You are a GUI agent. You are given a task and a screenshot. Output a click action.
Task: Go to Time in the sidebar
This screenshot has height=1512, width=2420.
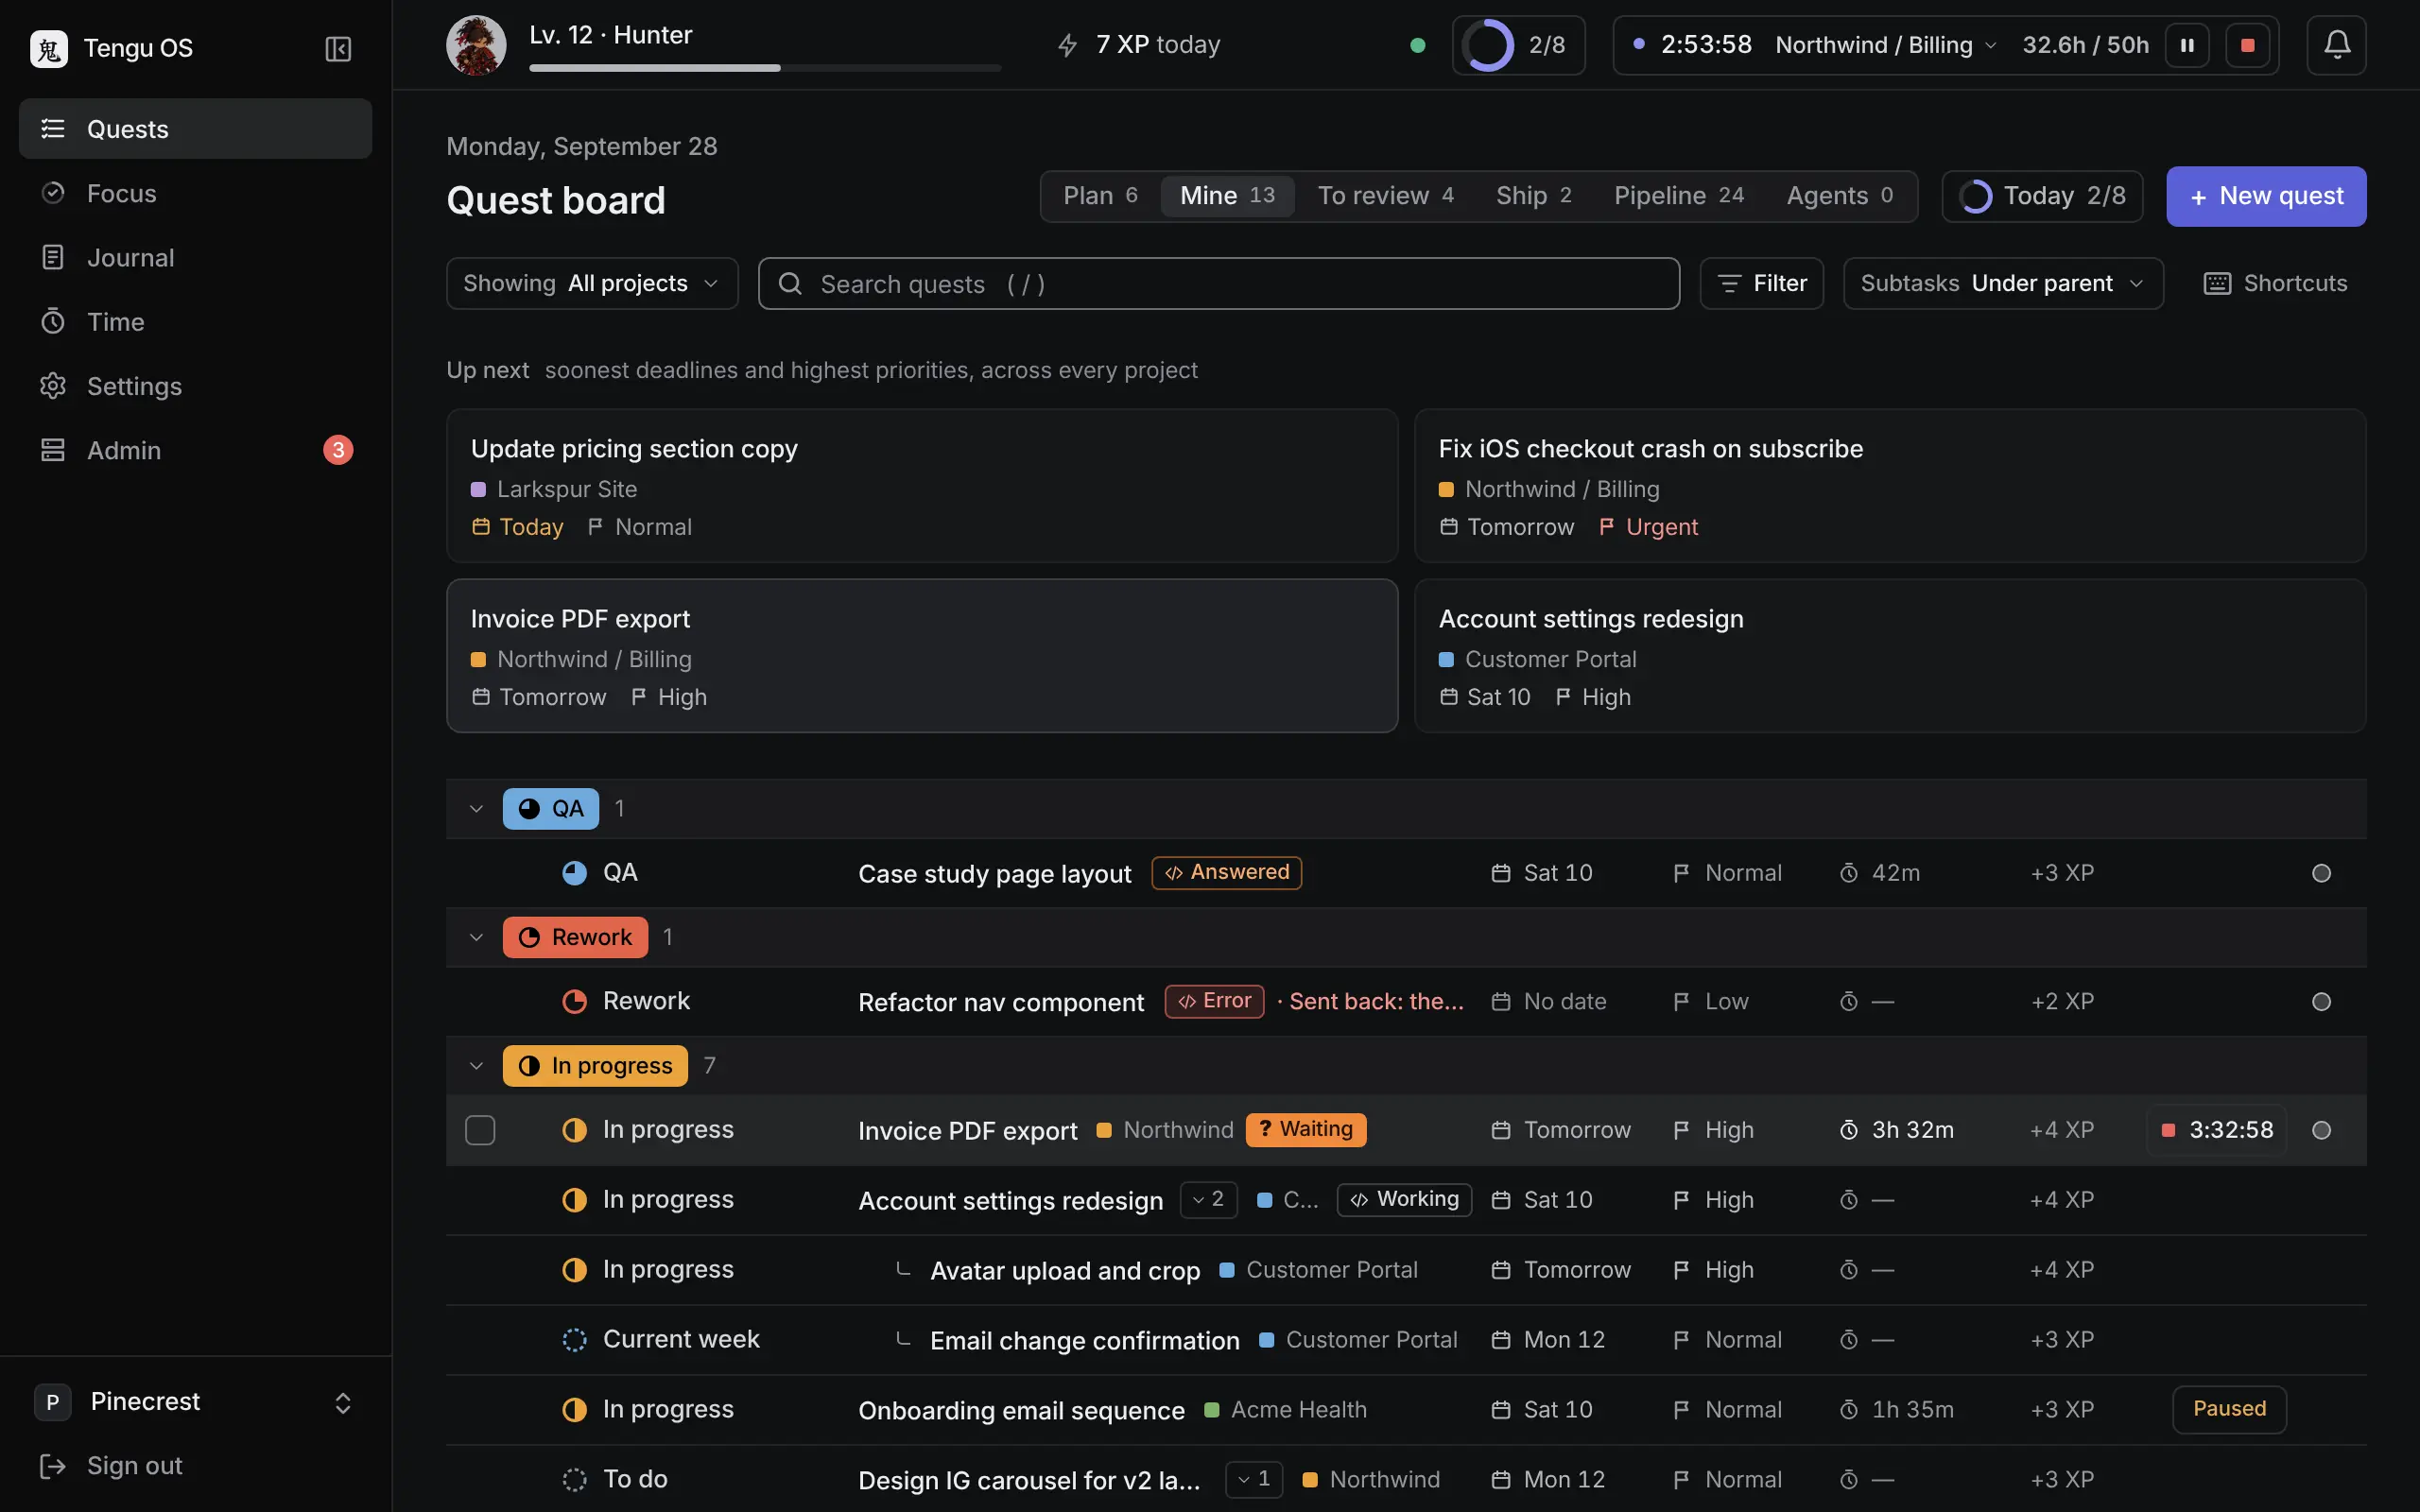click(196, 321)
